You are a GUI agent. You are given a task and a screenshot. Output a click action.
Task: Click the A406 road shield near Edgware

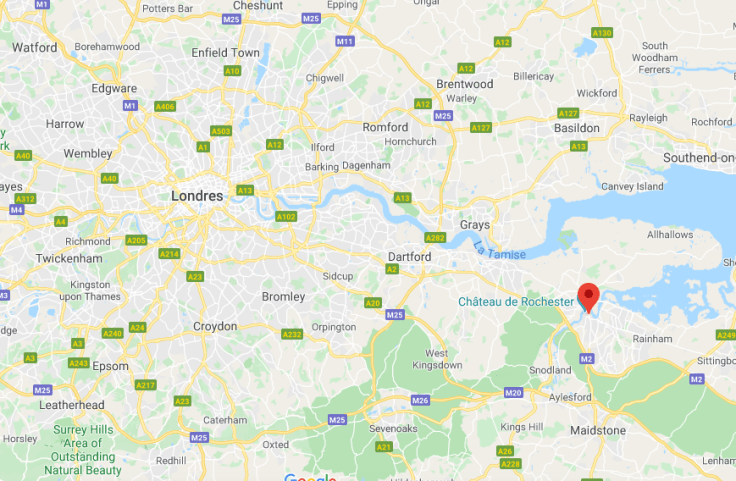click(x=165, y=107)
